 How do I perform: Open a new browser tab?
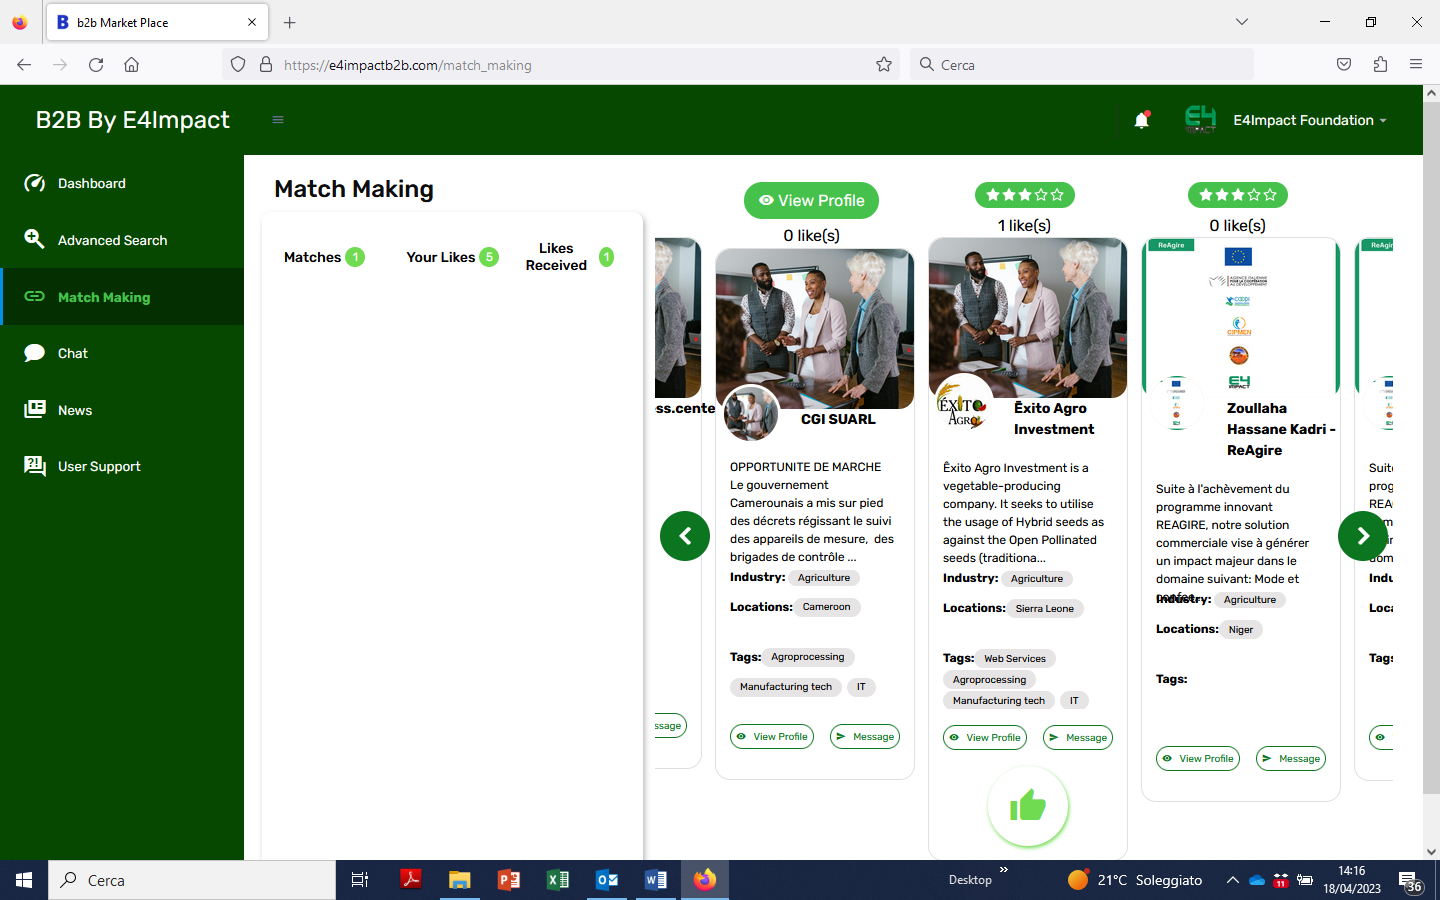point(289,22)
